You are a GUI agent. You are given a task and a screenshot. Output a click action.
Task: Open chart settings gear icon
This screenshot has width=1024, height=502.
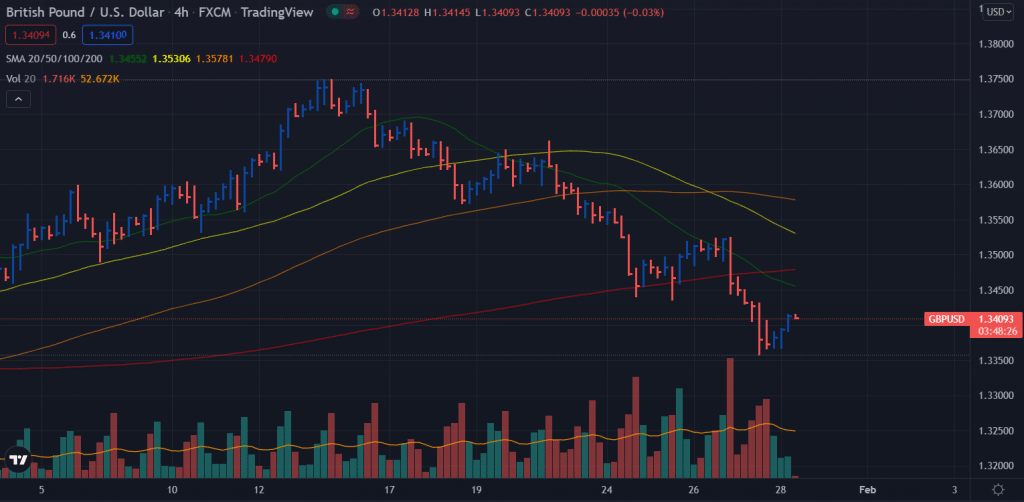(998, 490)
